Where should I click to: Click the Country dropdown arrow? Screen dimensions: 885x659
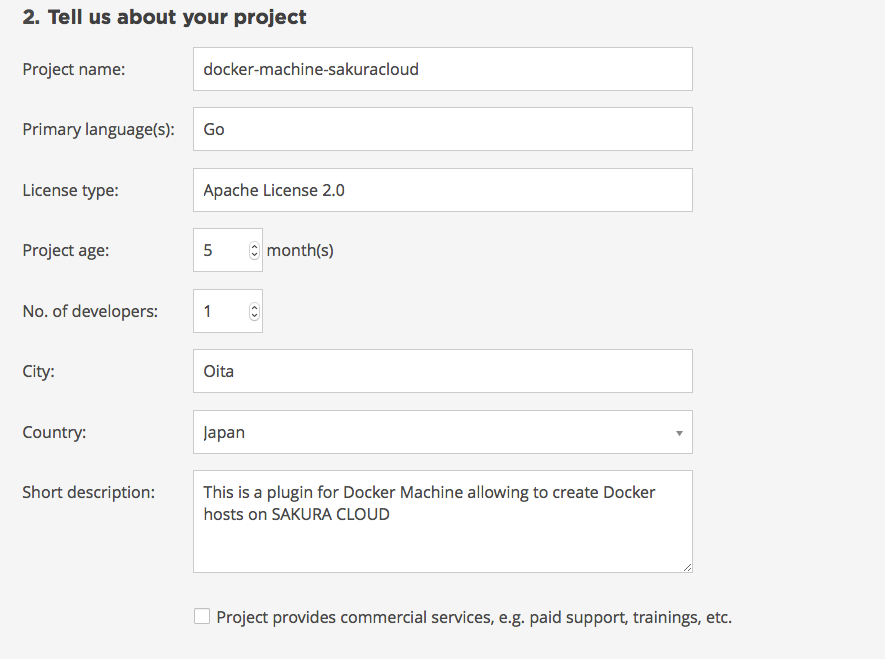click(x=679, y=433)
